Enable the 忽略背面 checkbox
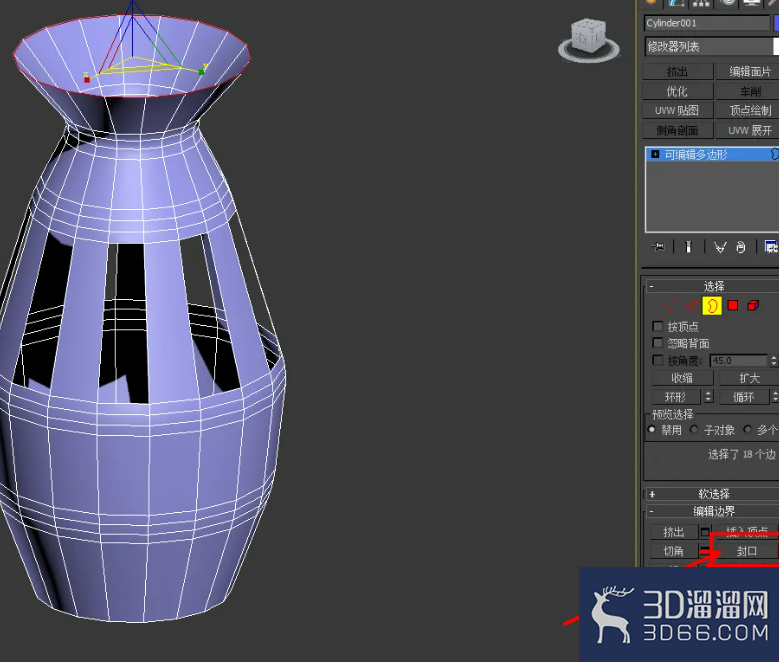The image size is (779, 662). 657,343
